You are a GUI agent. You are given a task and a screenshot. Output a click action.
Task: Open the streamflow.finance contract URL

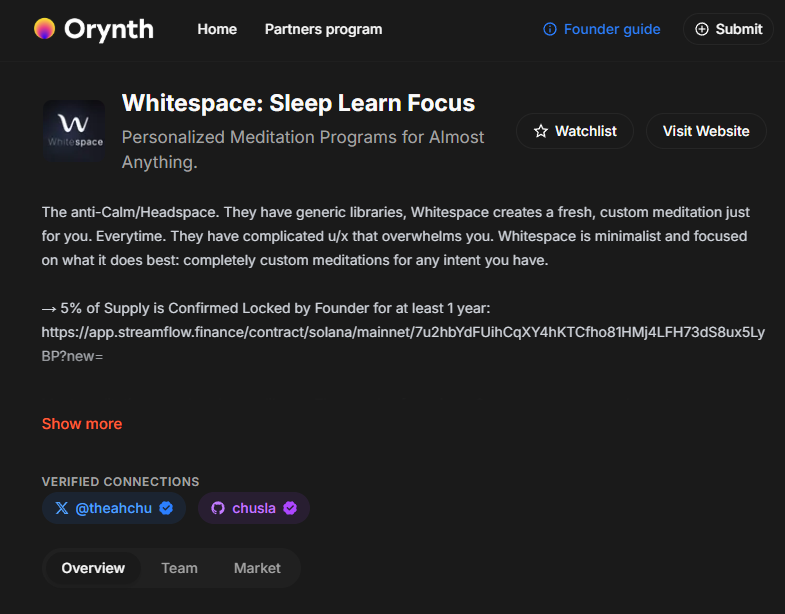point(403,344)
